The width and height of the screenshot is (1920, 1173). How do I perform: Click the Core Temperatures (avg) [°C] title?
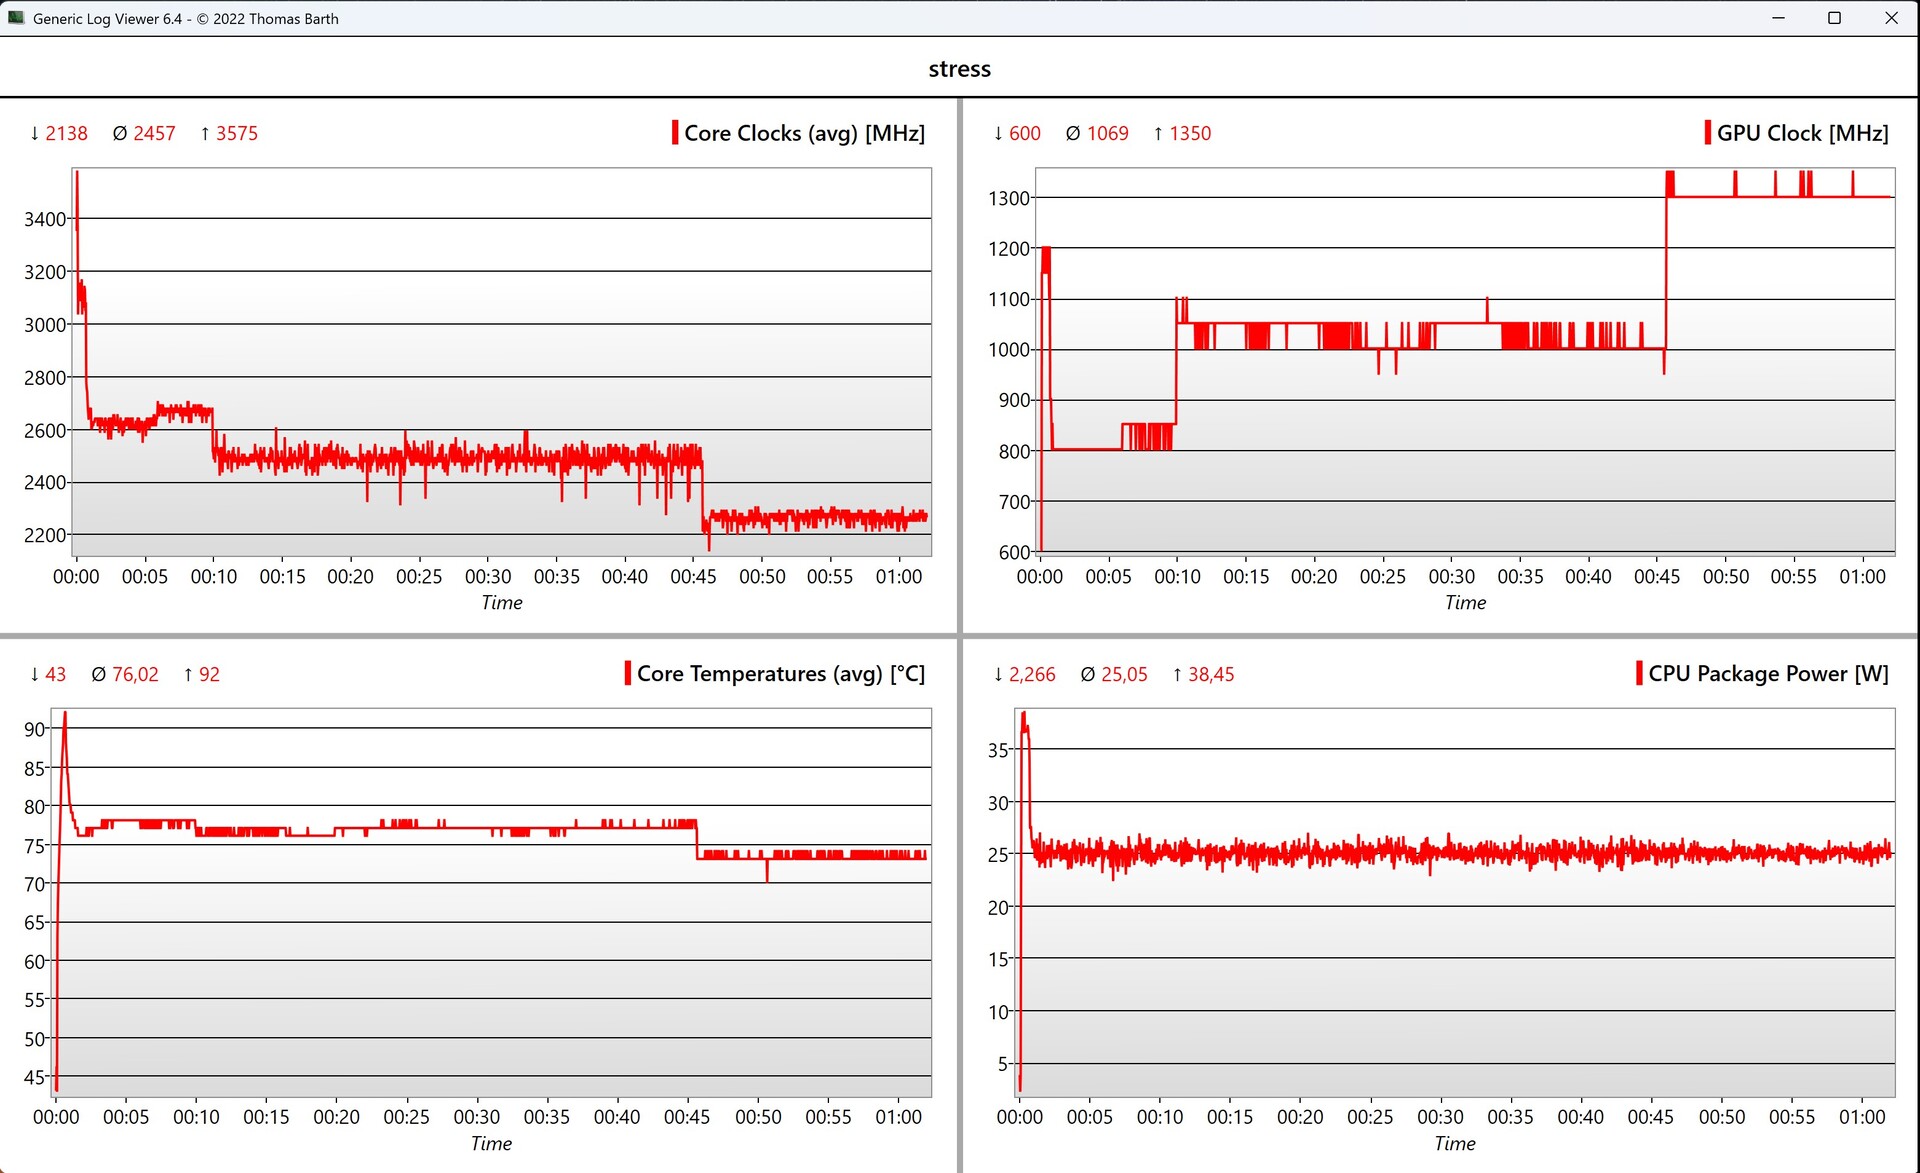(x=780, y=673)
